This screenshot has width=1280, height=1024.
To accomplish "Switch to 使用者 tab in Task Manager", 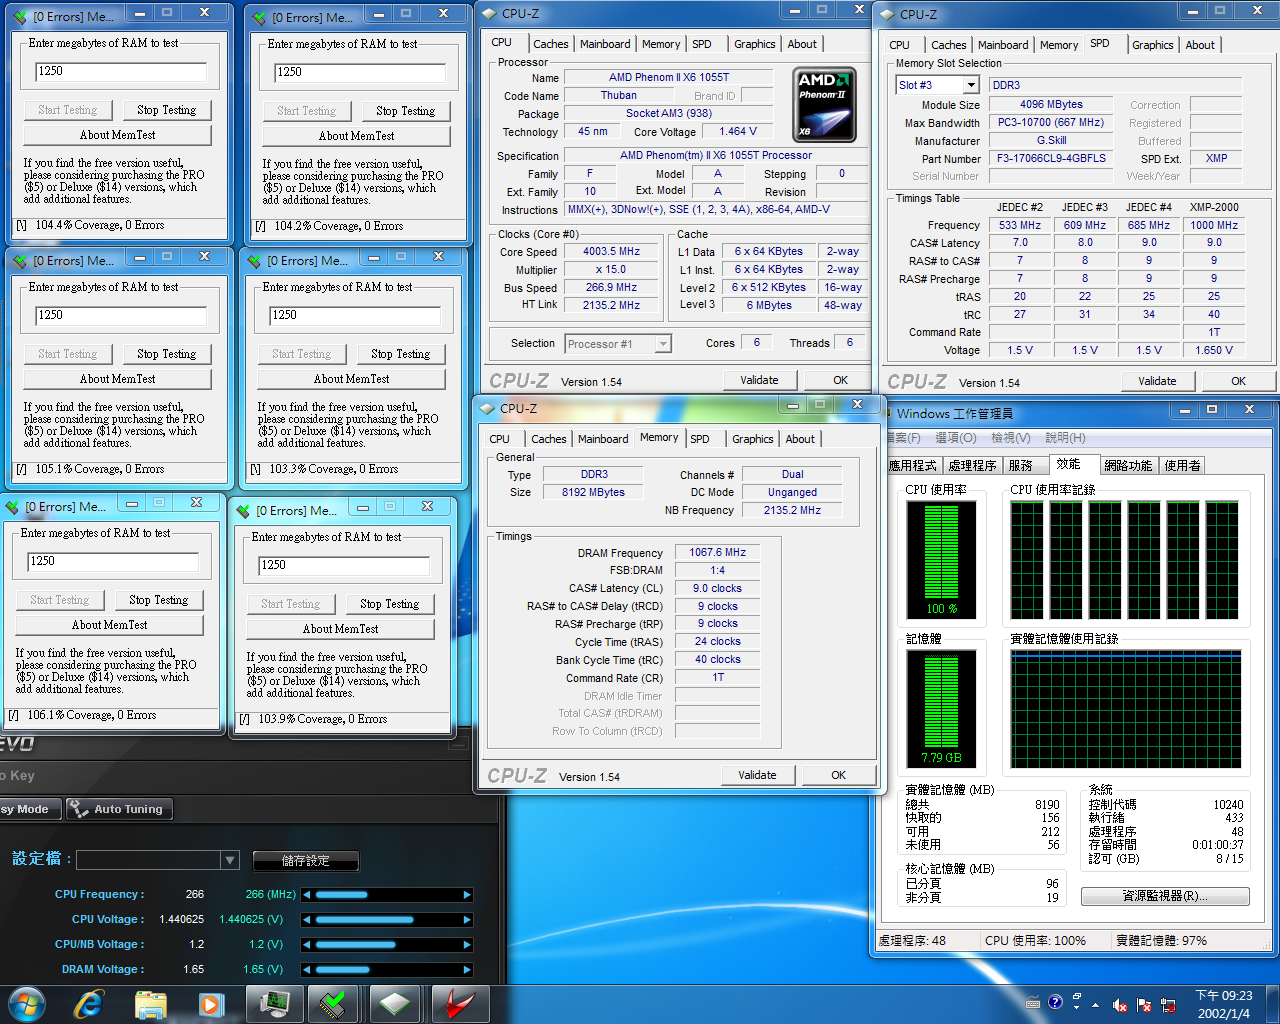I will point(1182,466).
